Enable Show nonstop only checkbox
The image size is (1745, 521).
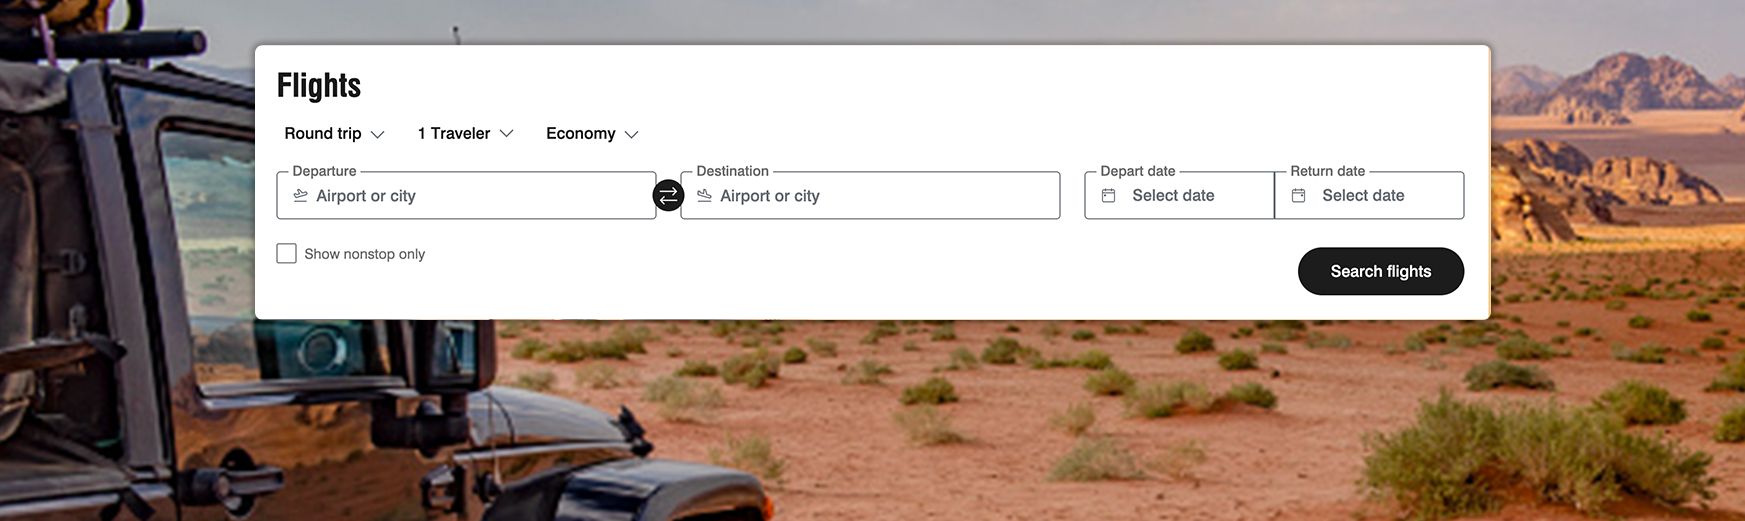(286, 254)
